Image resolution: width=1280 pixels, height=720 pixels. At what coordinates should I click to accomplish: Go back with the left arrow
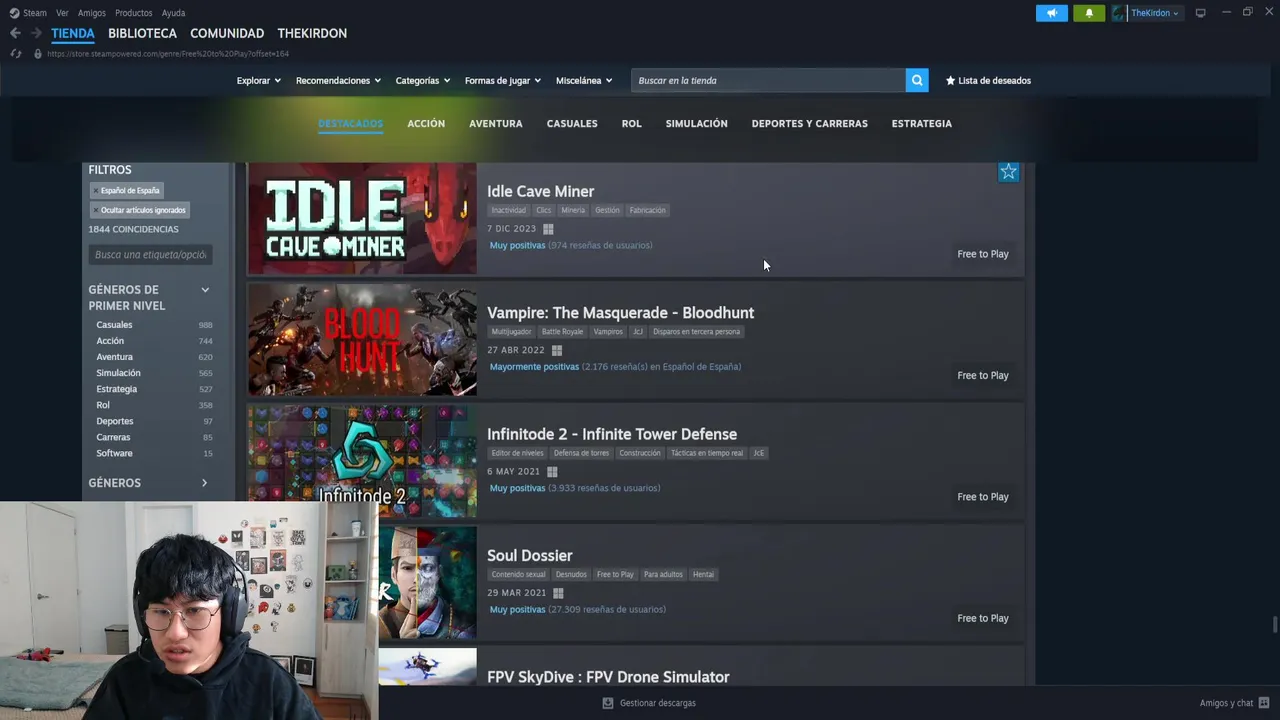(15, 33)
